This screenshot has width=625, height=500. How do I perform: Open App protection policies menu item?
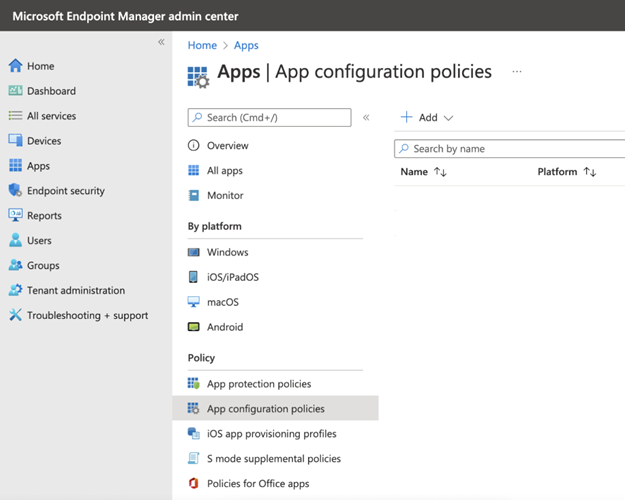[x=258, y=384]
